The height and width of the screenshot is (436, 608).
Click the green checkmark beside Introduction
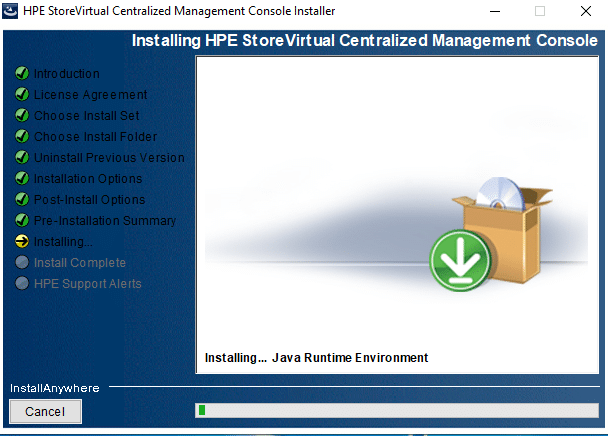coord(22,73)
